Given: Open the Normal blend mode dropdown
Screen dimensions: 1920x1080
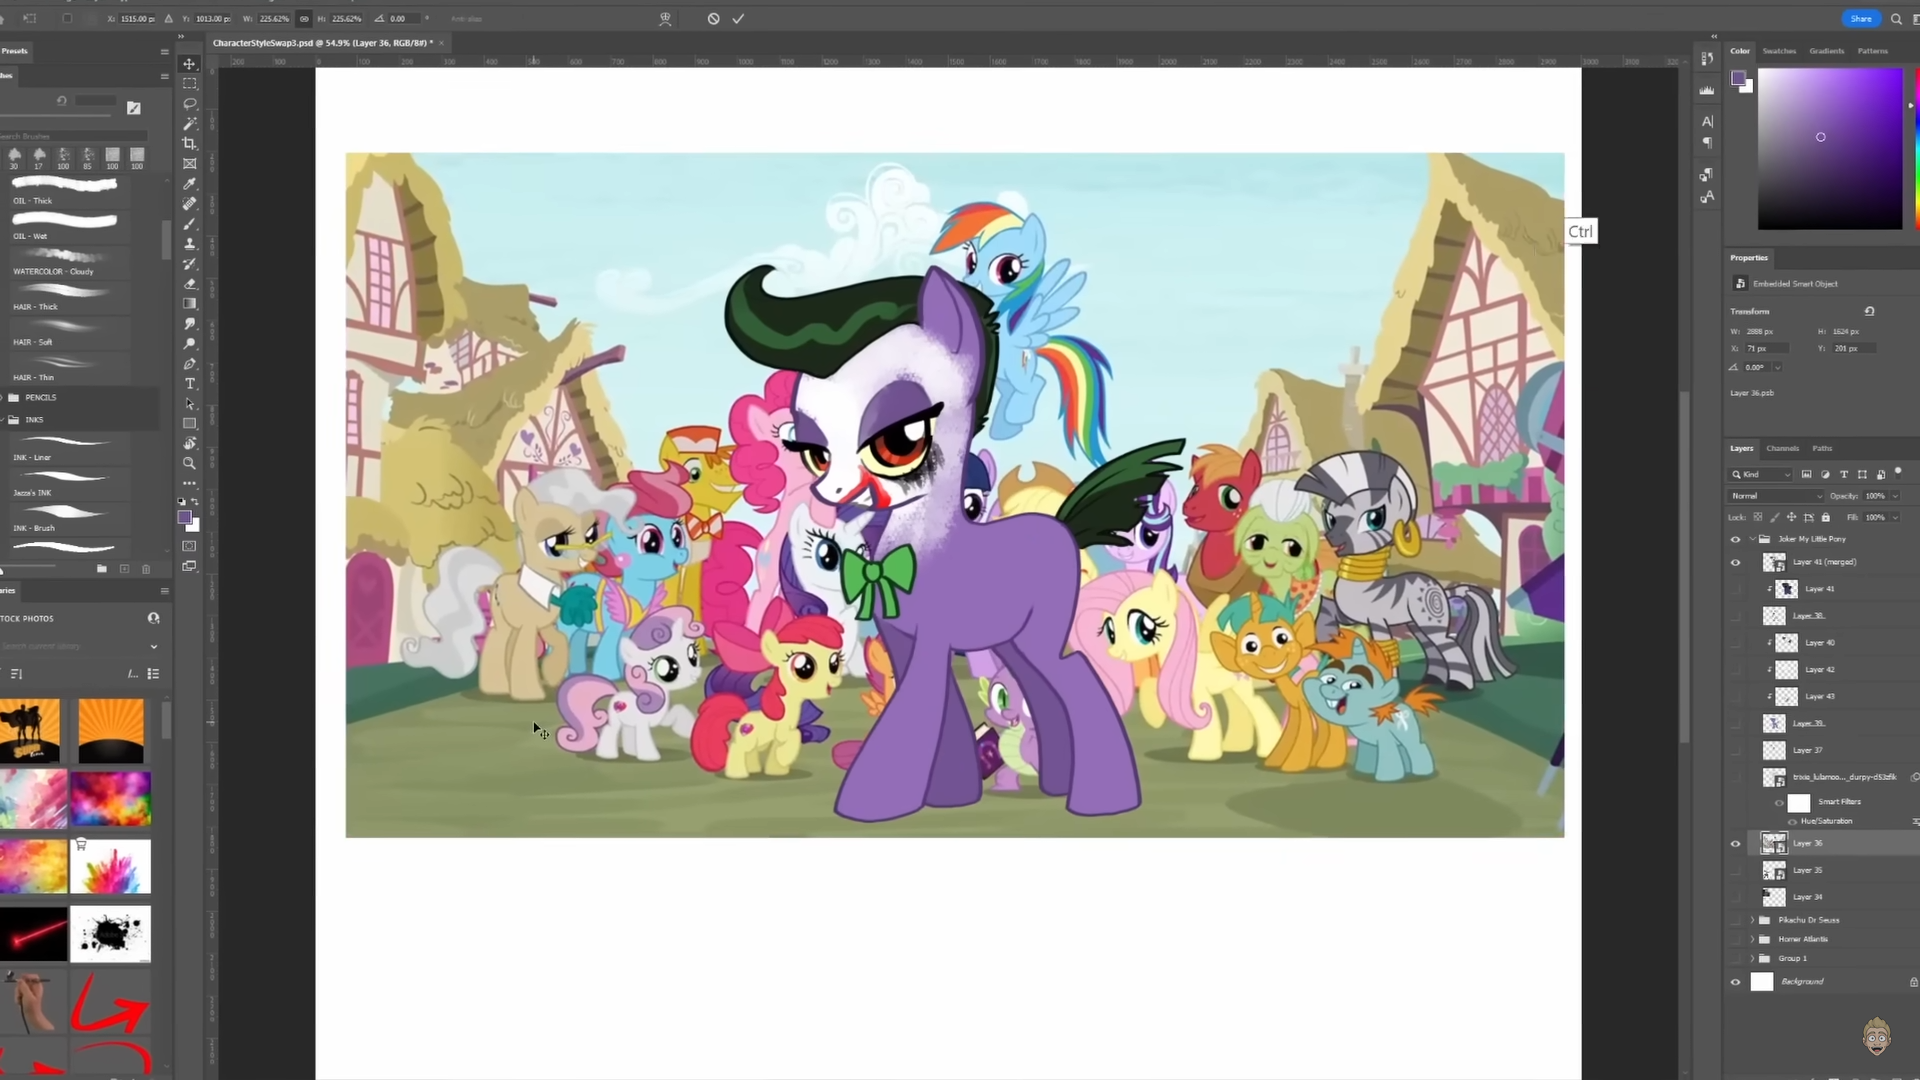Looking at the screenshot, I should (1777, 496).
